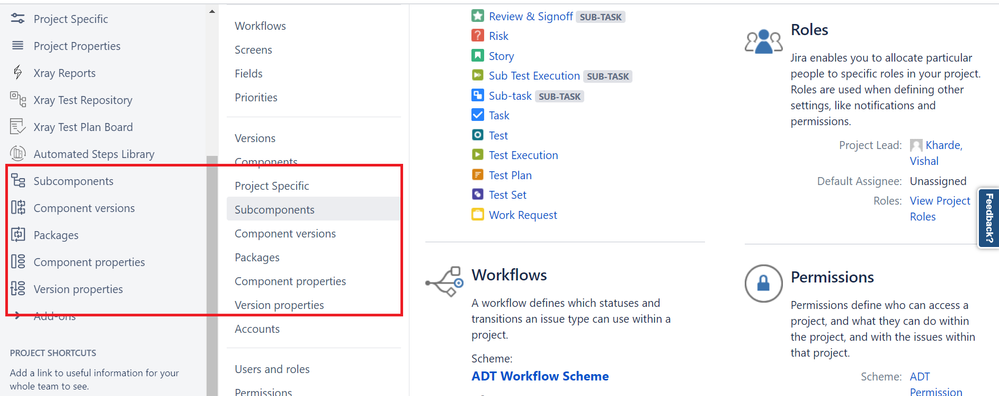Click the Subcomponents tree icon in left sidebar

18,181
